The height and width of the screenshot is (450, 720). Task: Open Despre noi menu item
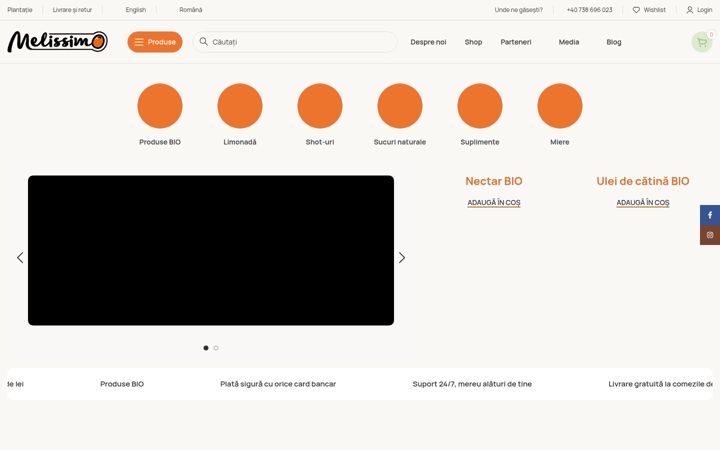[428, 42]
